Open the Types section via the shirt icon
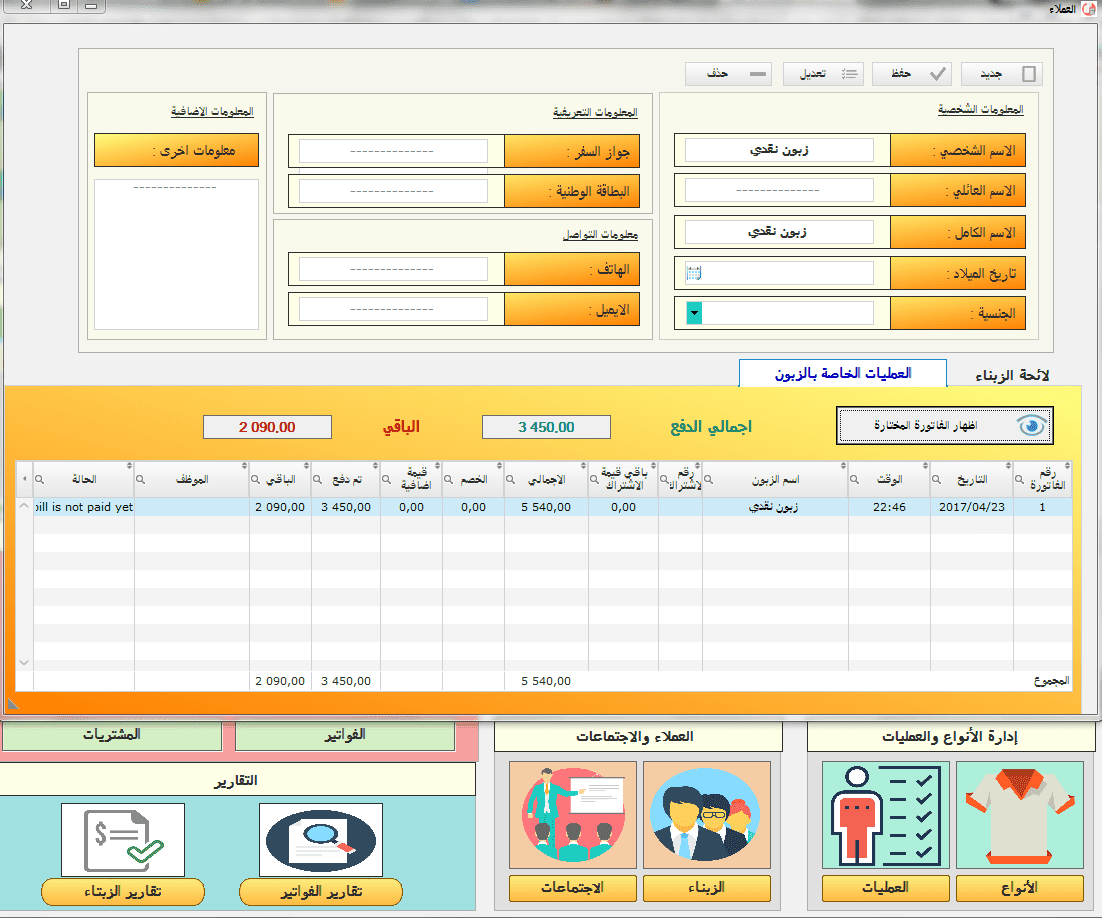 1019,816
